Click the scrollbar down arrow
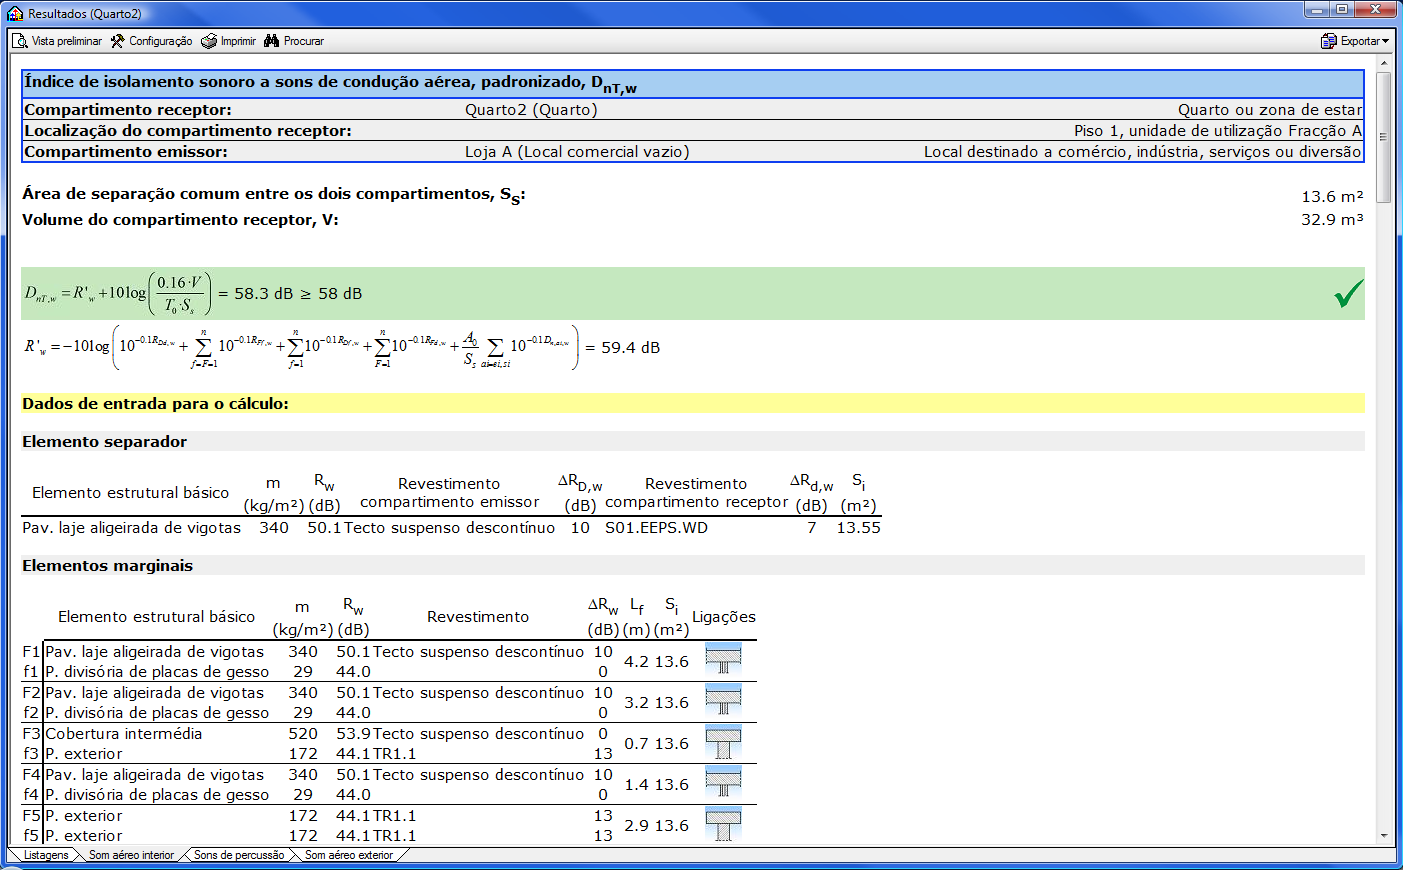1403x870 pixels. [x=1384, y=836]
